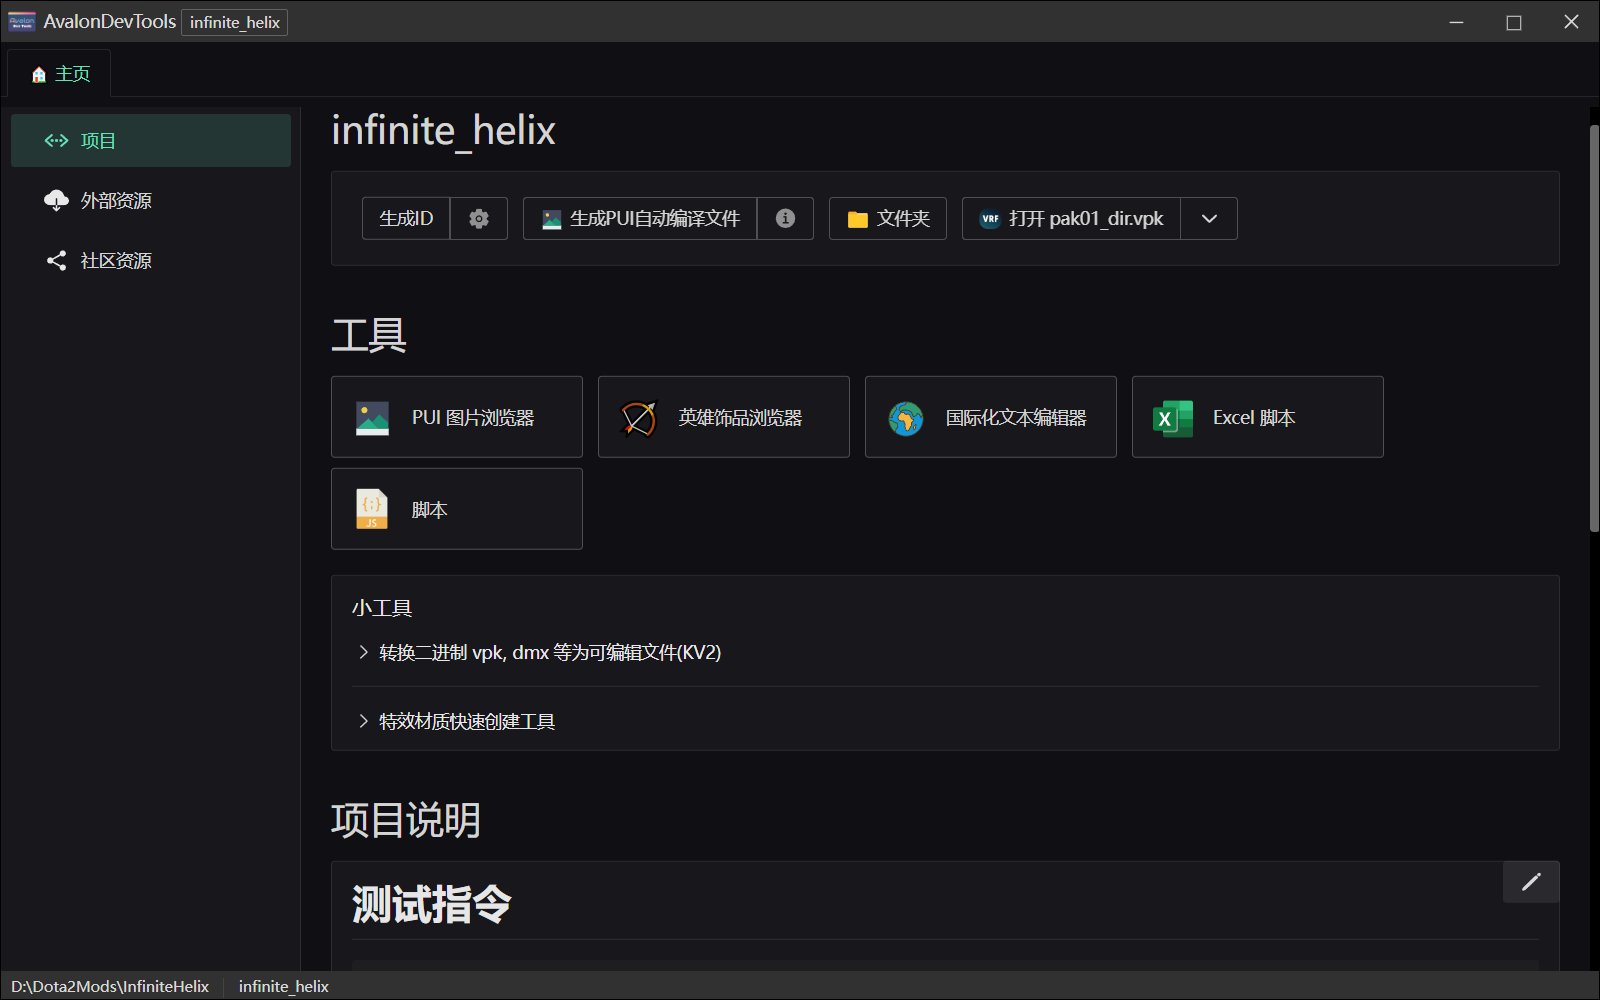
Task: Click the picture icon on PUI 图片浏览器
Action: tap(372, 418)
